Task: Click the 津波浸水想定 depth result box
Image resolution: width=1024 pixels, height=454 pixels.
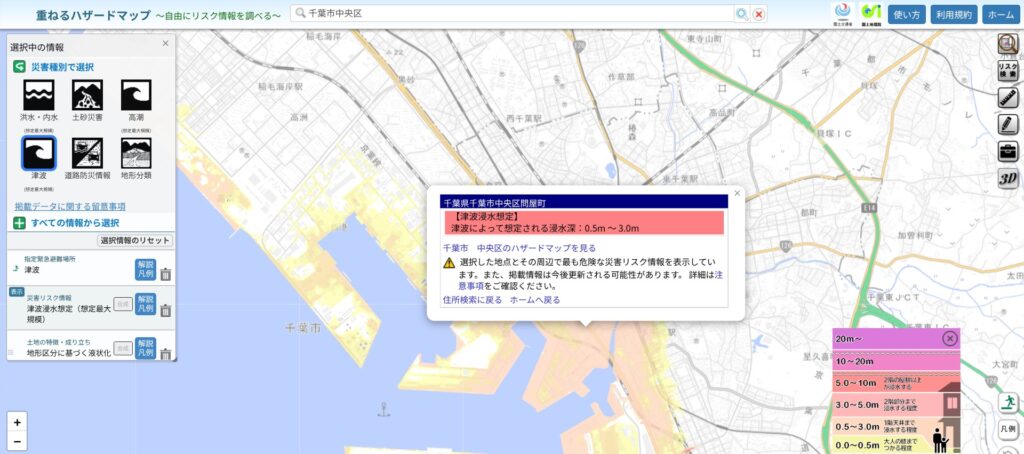Action: pyautogui.click(x=584, y=222)
